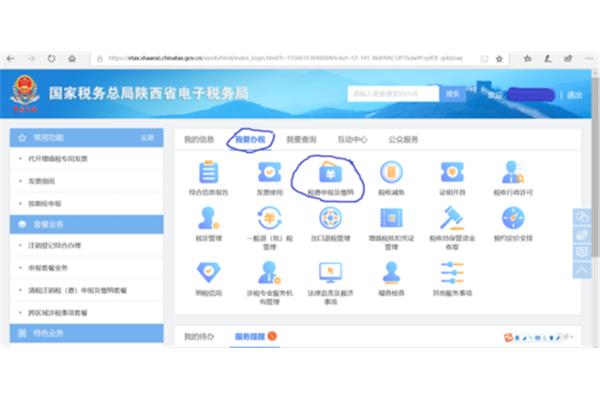Screen dimensions: 600x400
Task: Switch to 公众服务 tab
Action: tap(403, 139)
